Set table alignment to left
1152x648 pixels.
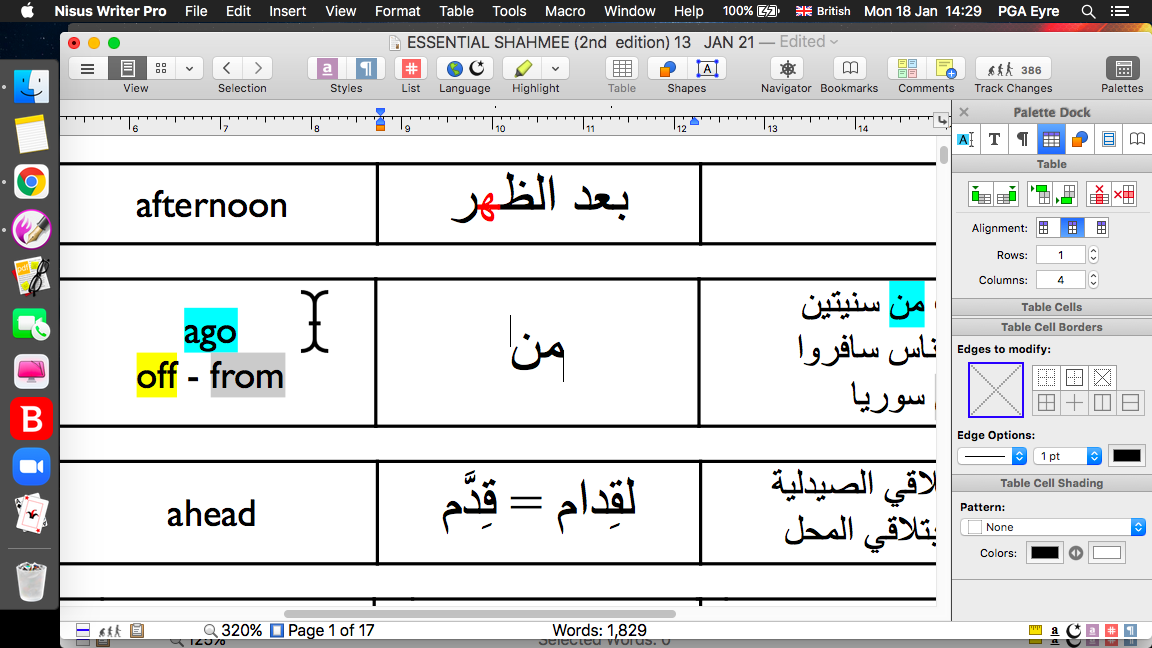[x=1045, y=228]
